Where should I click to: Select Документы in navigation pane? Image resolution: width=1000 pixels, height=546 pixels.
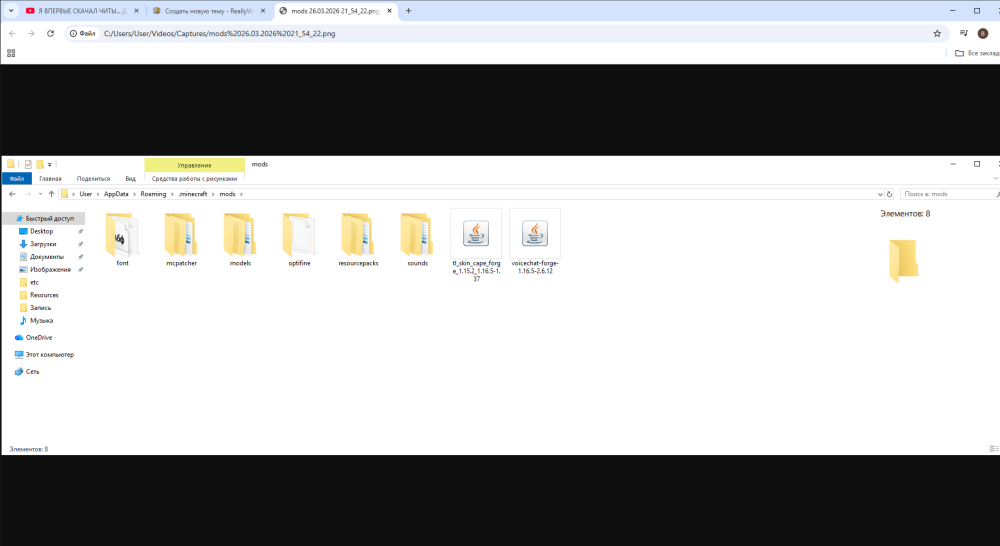point(47,256)
